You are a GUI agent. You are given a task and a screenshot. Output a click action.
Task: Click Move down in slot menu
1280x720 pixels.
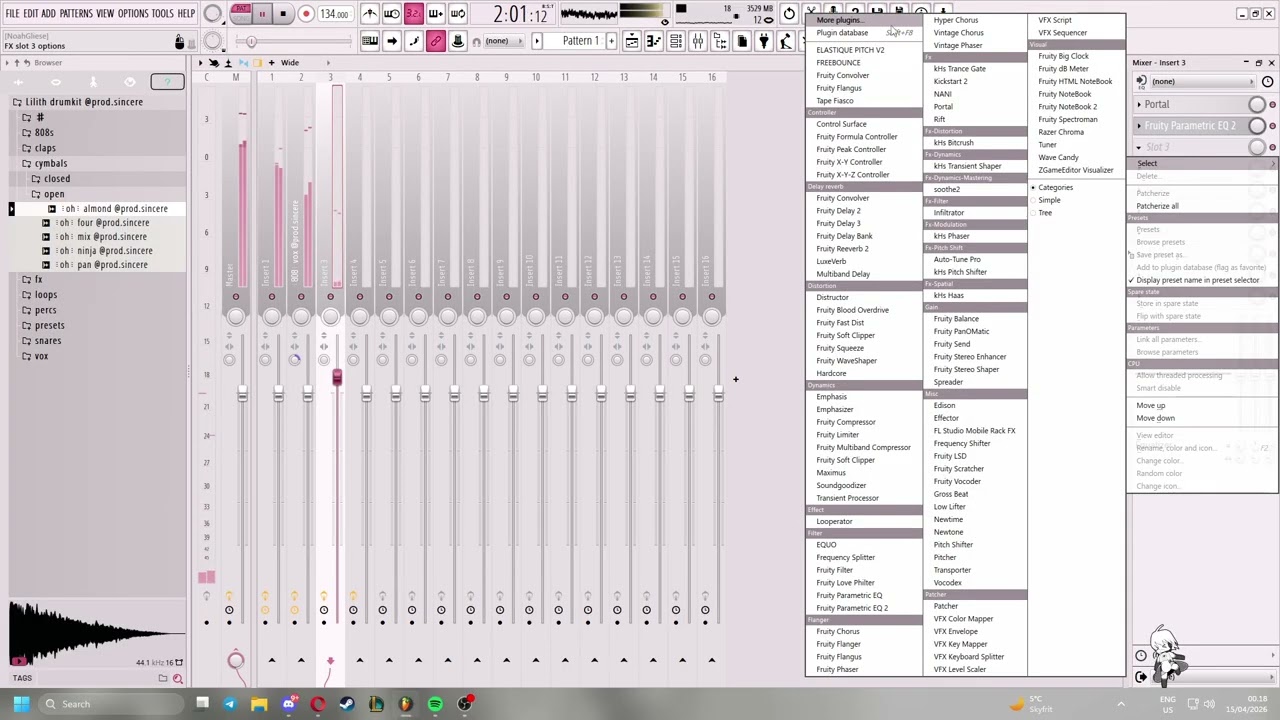pyautogui.click(x=1155, y=418)
